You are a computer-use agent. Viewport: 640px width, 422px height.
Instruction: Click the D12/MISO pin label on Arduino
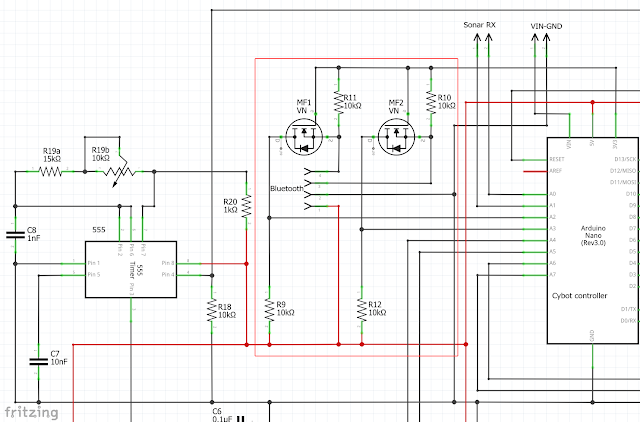(623, 171)
